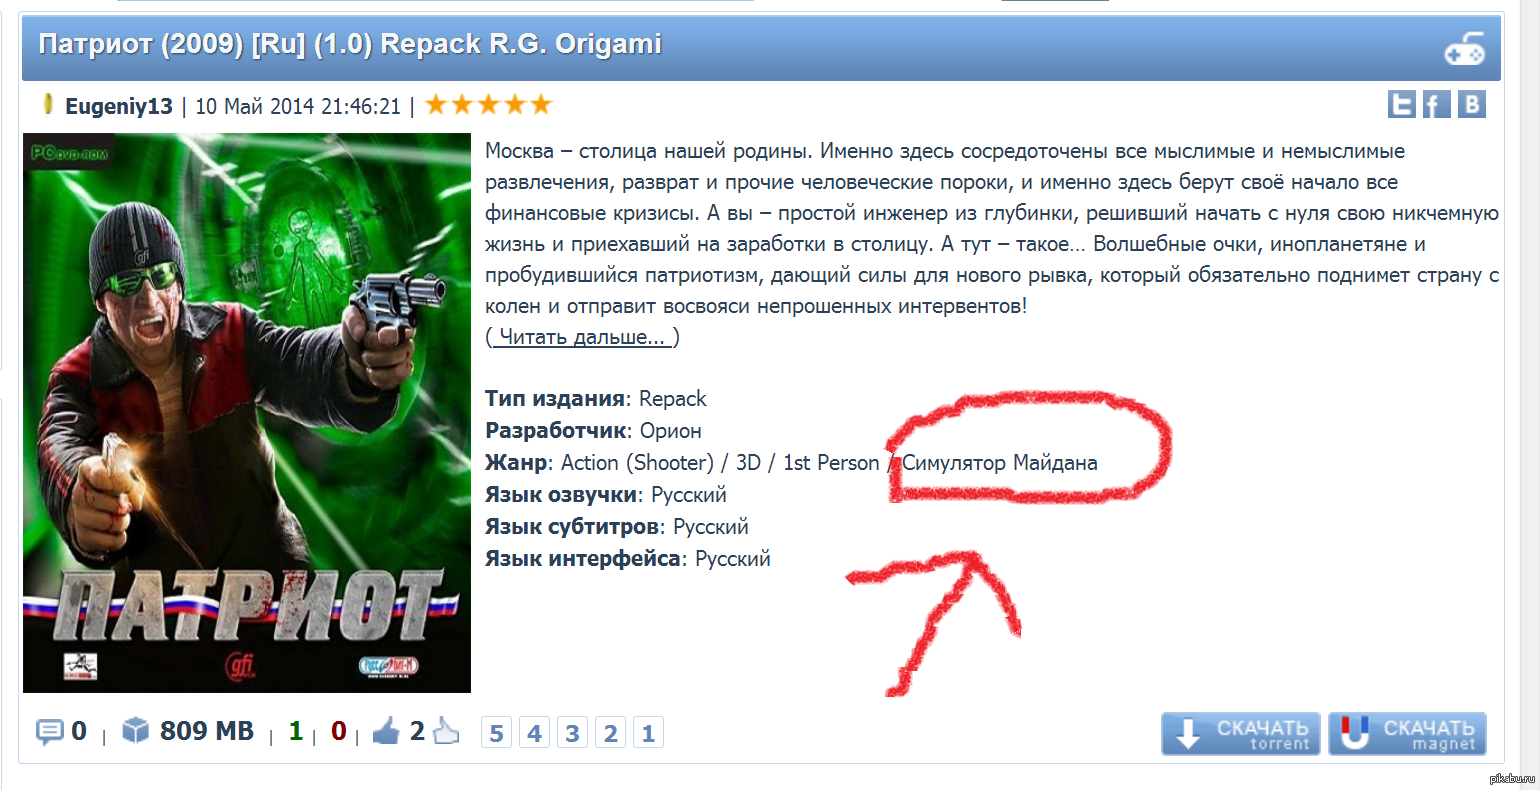Rate the post with score 5

[x=496, y=733]
